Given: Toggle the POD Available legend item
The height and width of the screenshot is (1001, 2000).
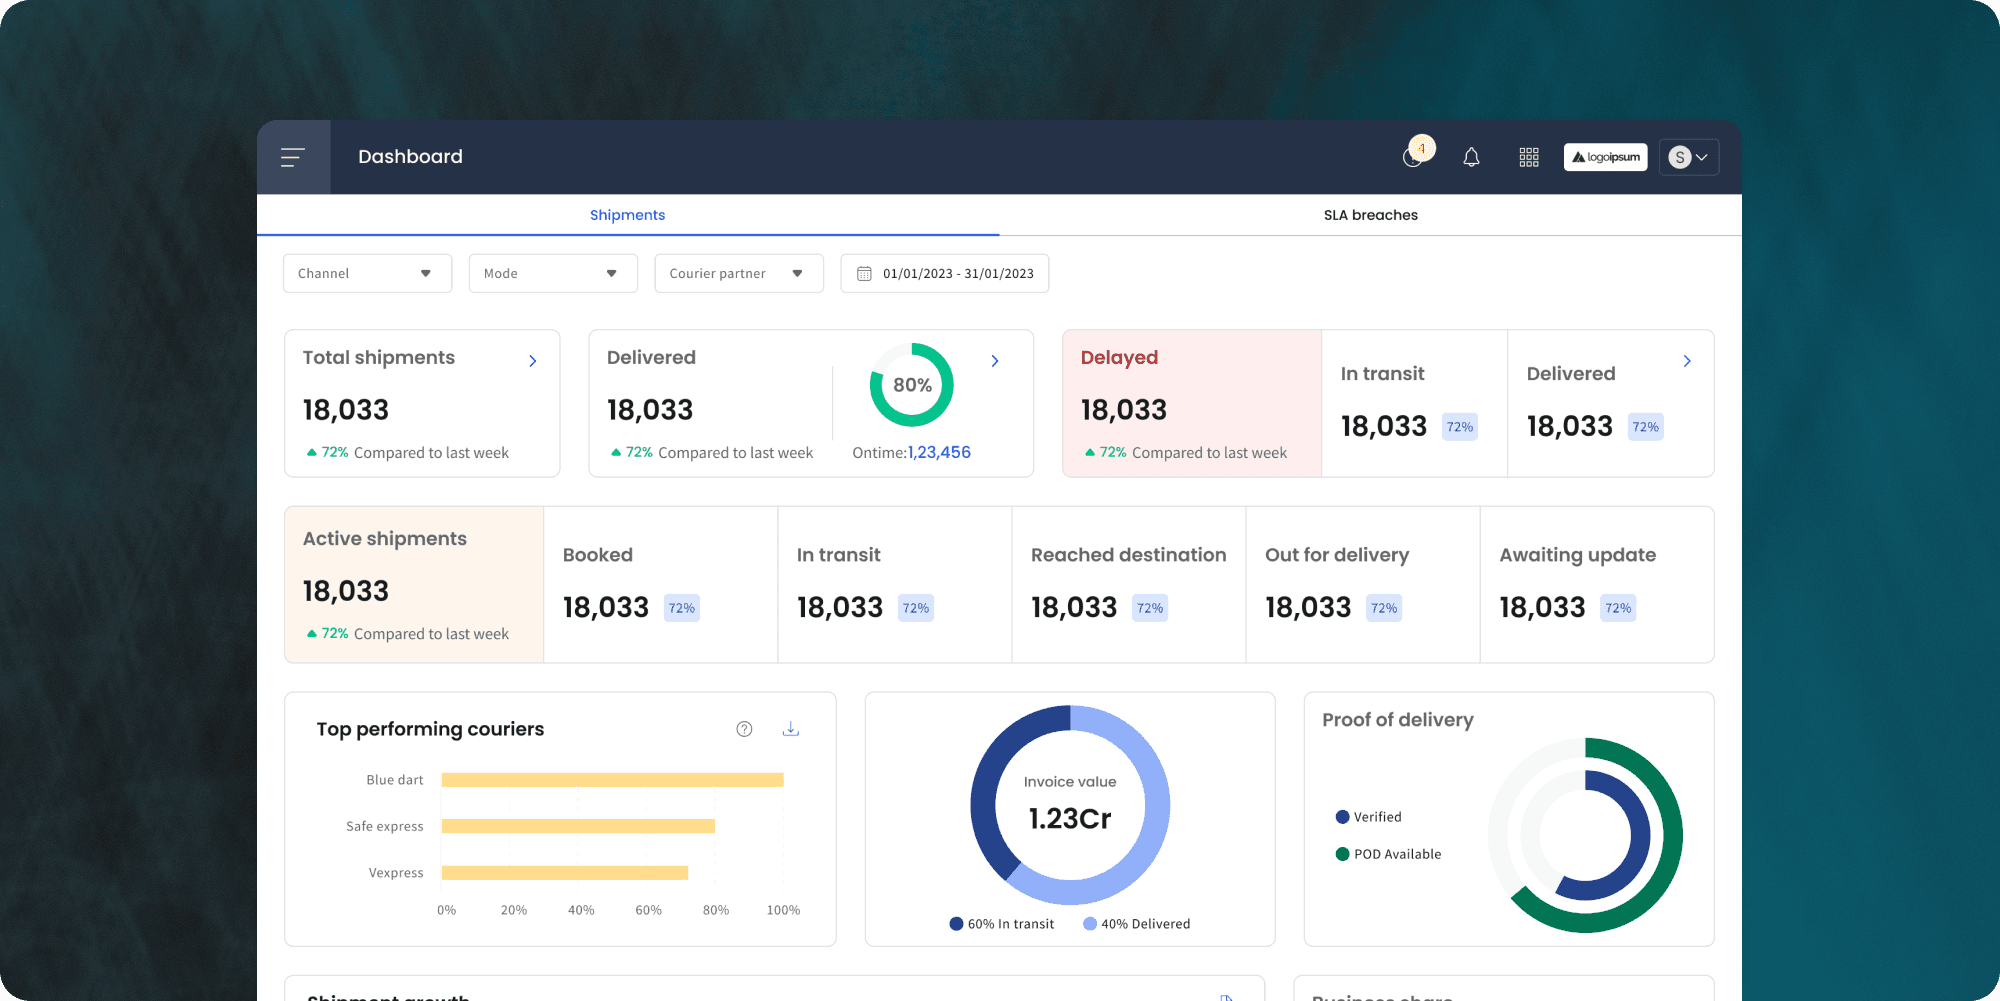Looking at the screenshot, I should (x=1388, y=854).
